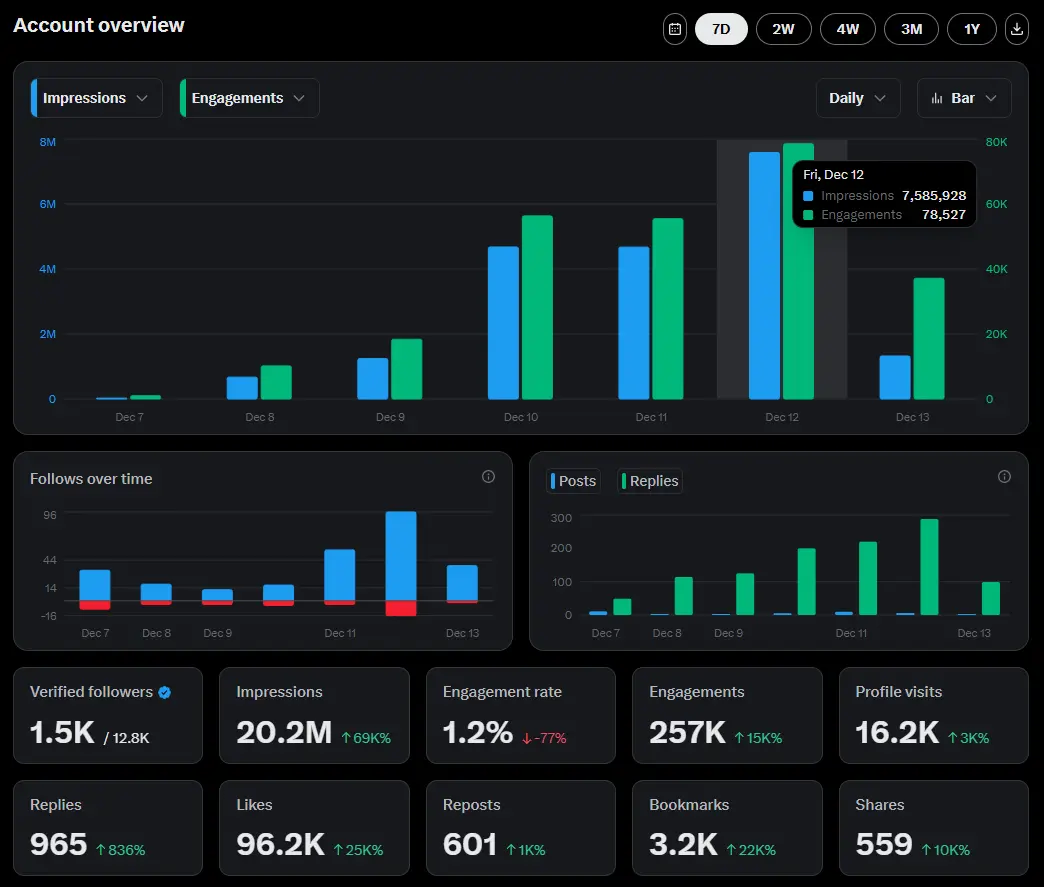Viewport: 1044px width, 887px height.
Task: Click the blue Dec 10 impressions bar
Action: pyautogui.click(x=503, y=323)
